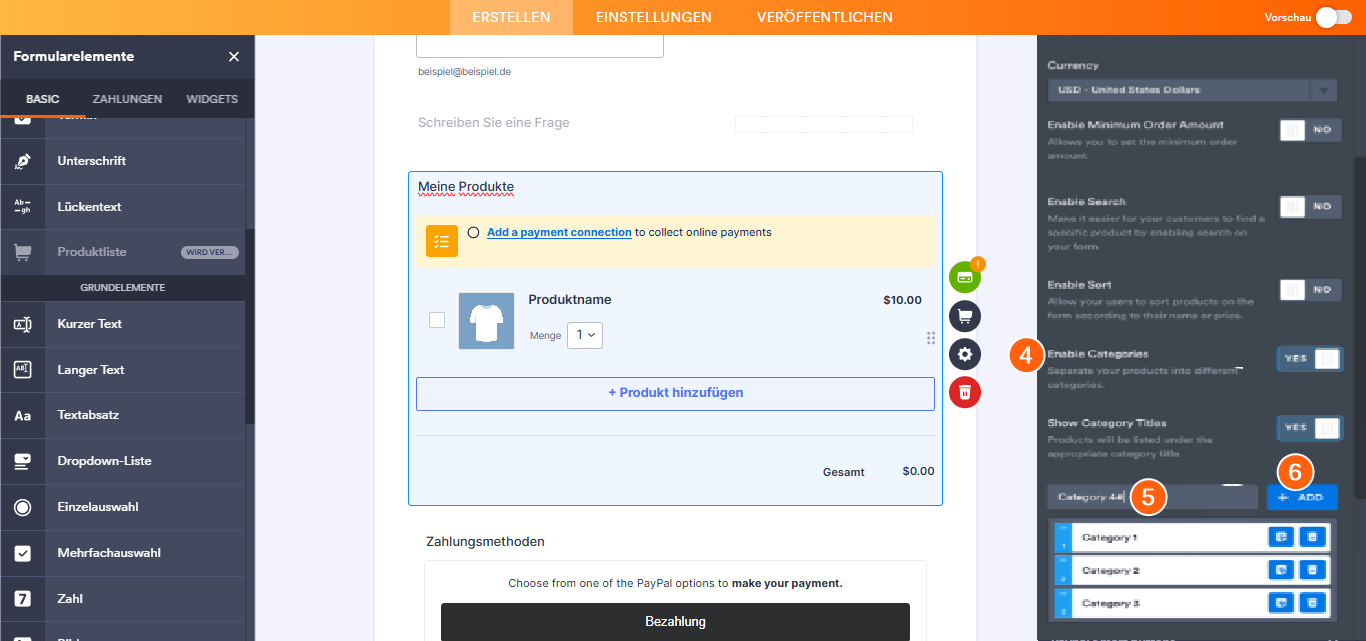The height and width of the screenshot is (641, 1366).
Task: Toggle Enable Minimum Order Amount switch
Action: (x=1310, y=130)
